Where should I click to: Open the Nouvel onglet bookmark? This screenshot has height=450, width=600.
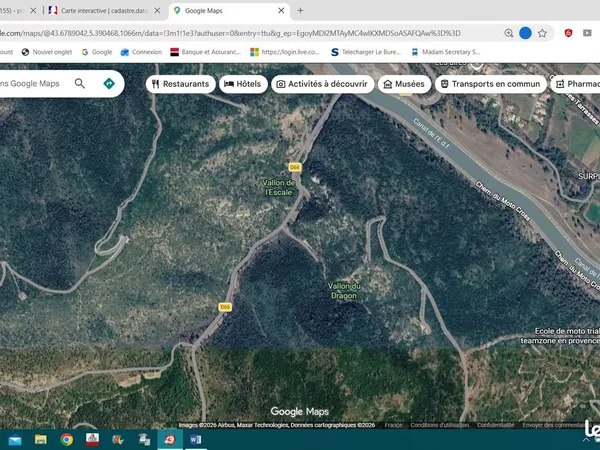pyautogui.click(x=47, y=52)
